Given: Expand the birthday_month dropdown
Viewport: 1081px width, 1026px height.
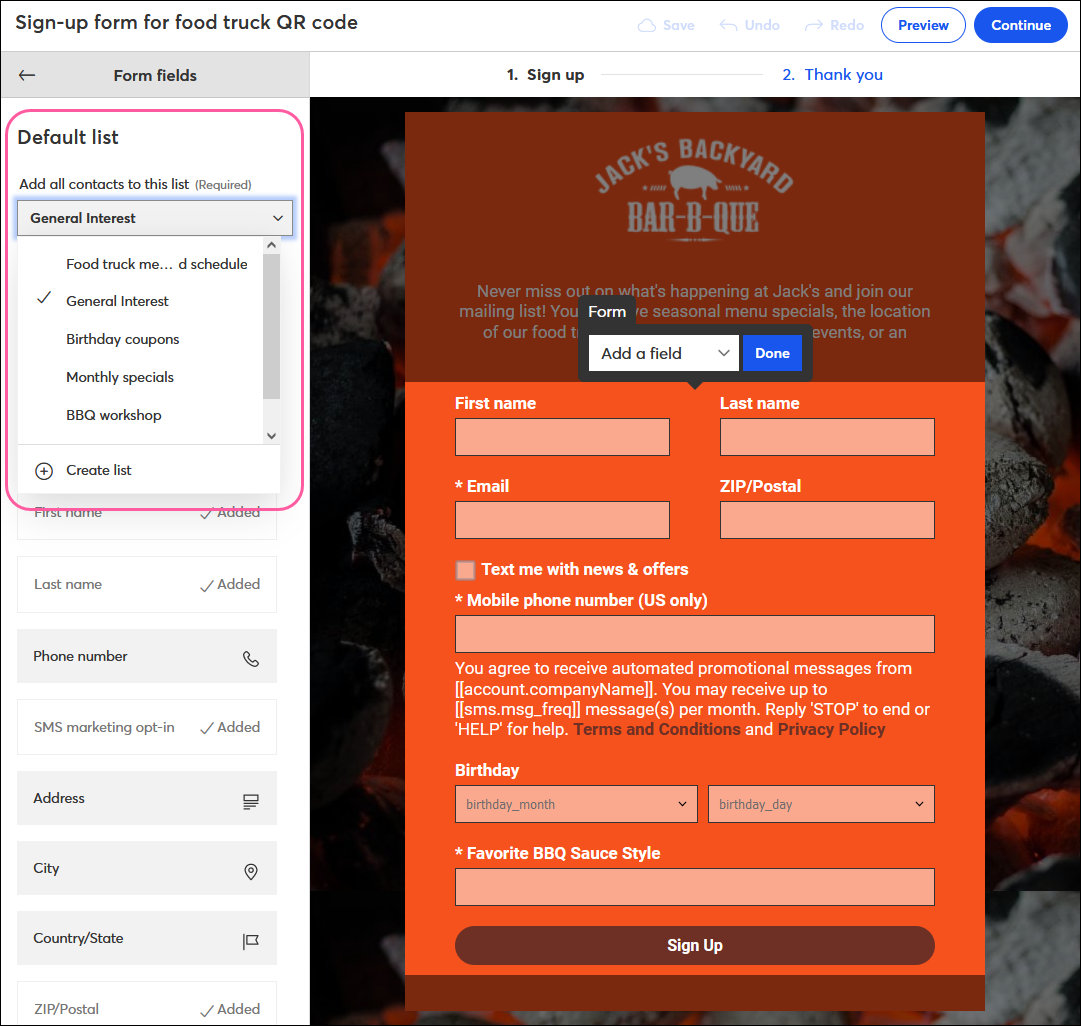Looking at the screenshot, I should point(576,804).
